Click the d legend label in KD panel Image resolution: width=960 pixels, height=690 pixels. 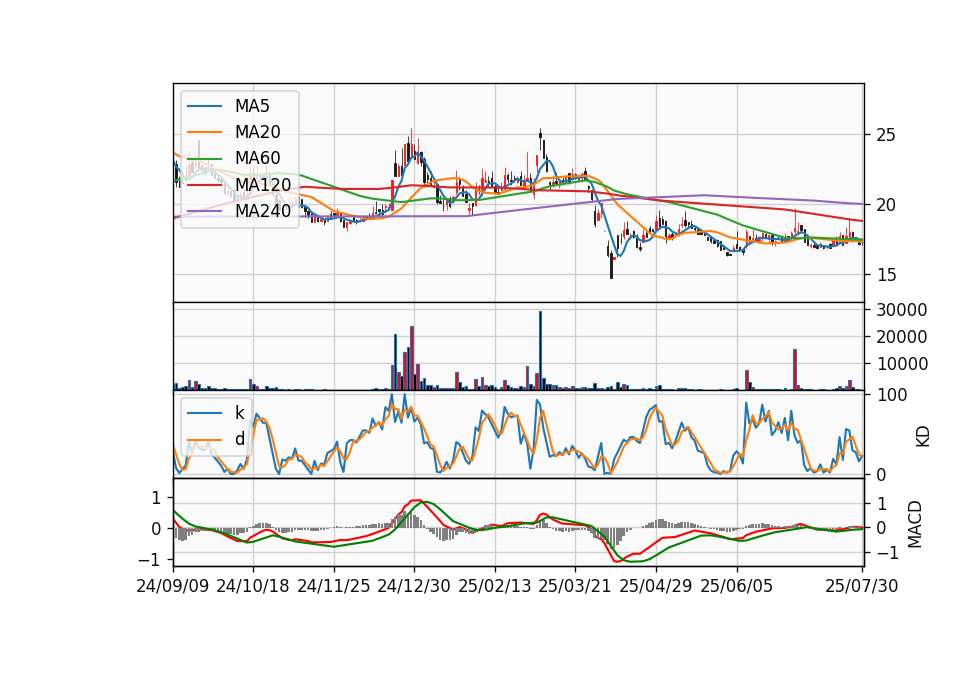click(x=240, y=439)
